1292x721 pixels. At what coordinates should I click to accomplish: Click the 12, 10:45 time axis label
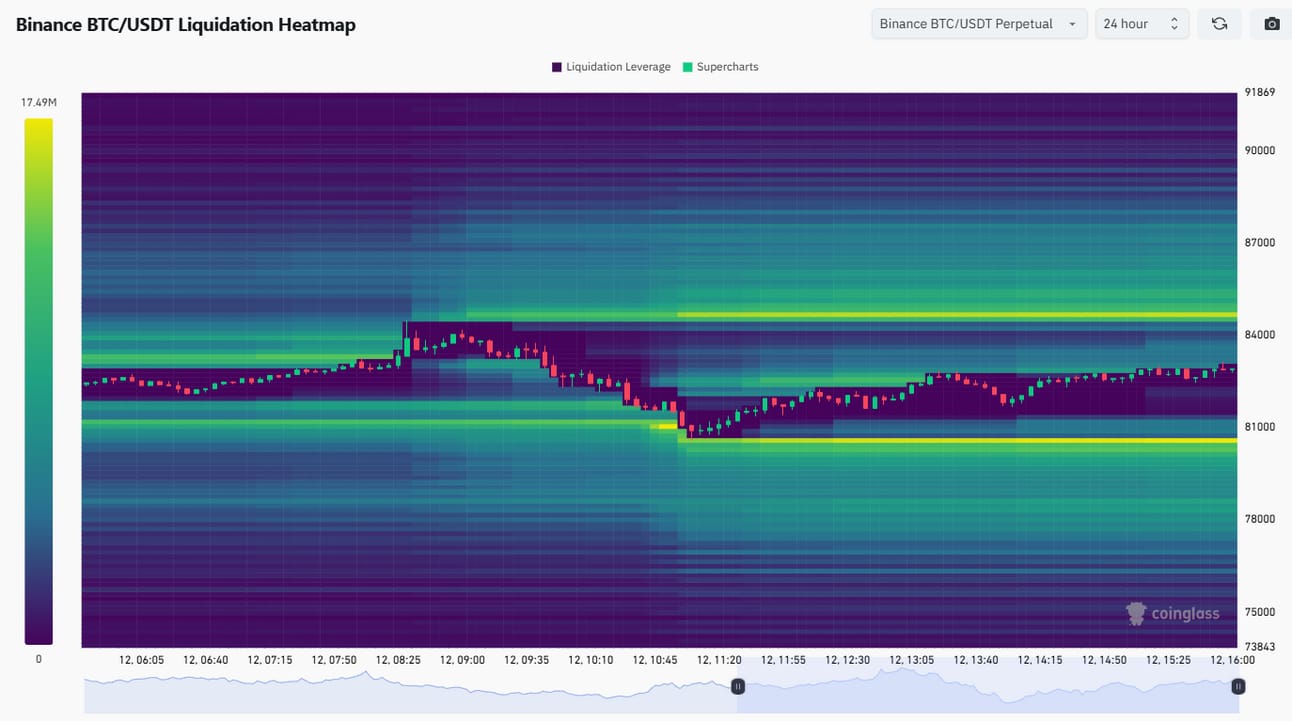click(x=655, y=660)
